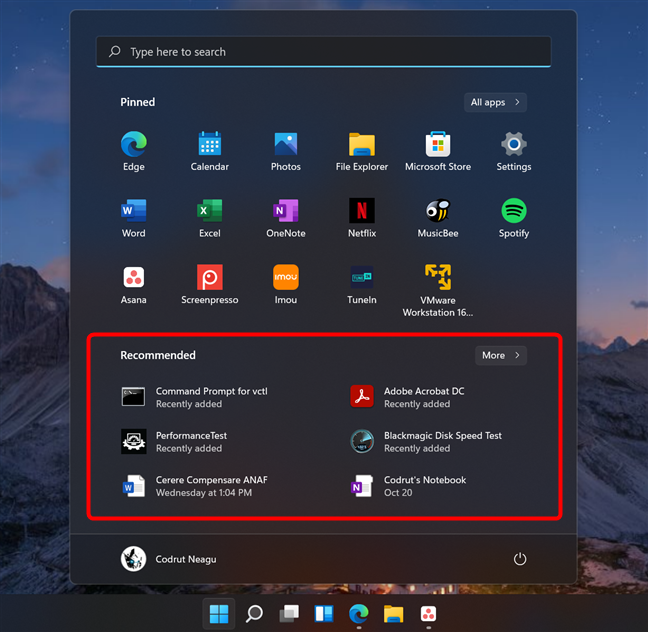This screenshot has height=632, width=648.
Task: Click the power button
Action: [x=519, y=559]
